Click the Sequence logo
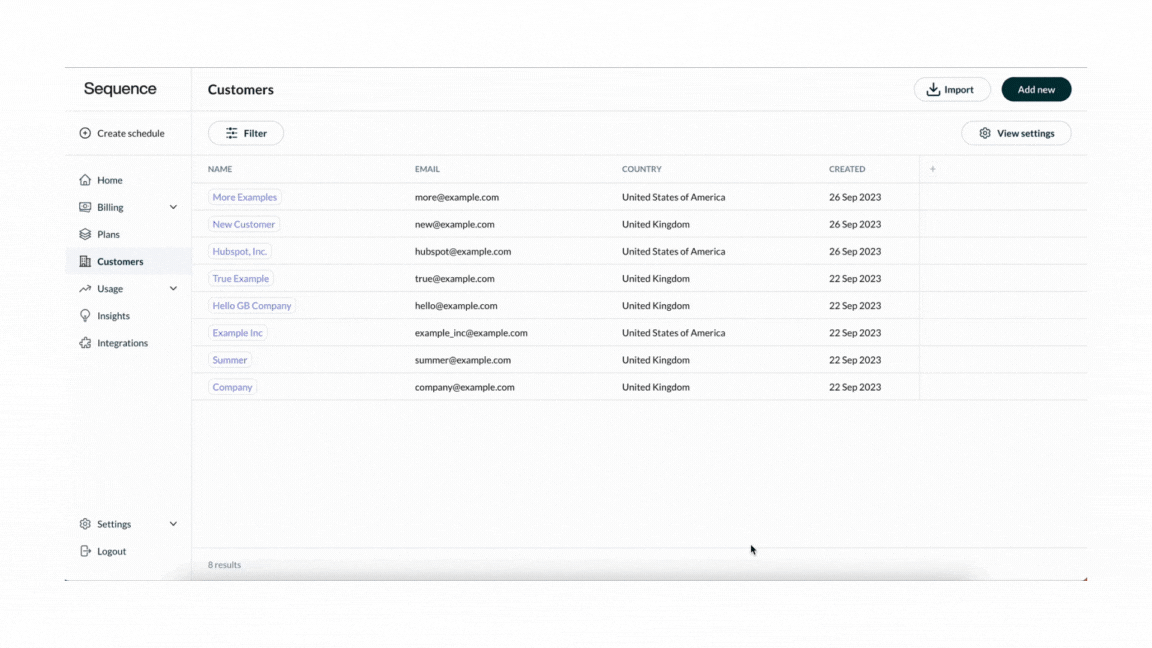This screenshot has height=648, width=1152. tap(121, 88)
